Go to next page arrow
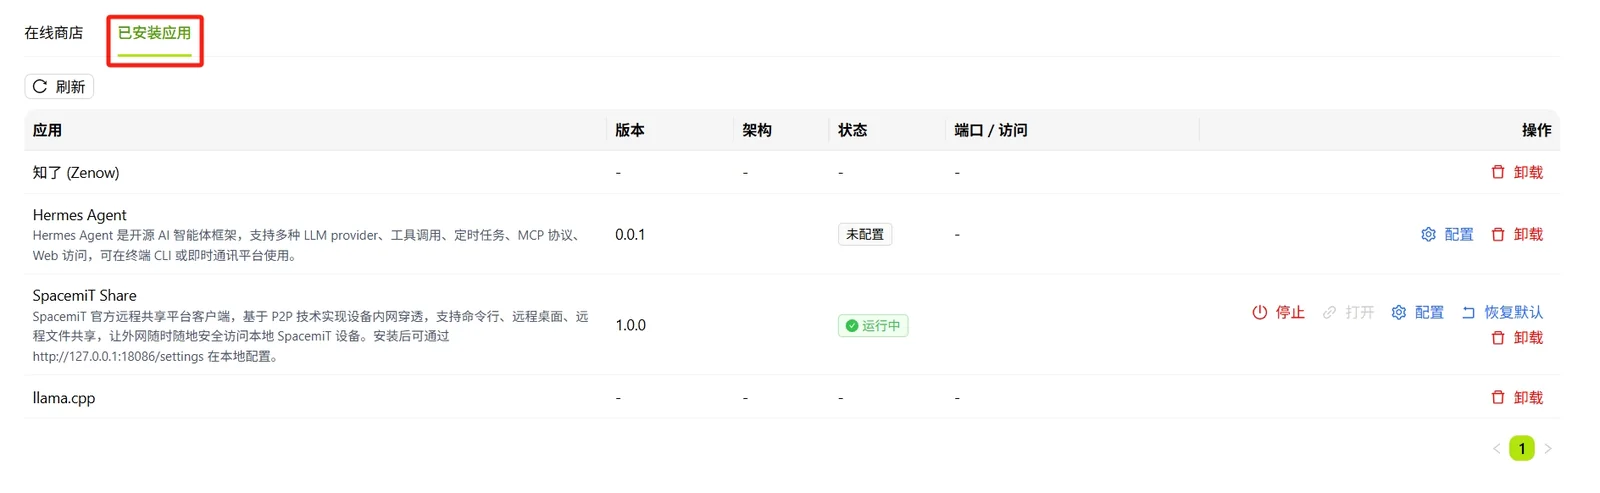The image size is (1600, 493). (1548, 448)
